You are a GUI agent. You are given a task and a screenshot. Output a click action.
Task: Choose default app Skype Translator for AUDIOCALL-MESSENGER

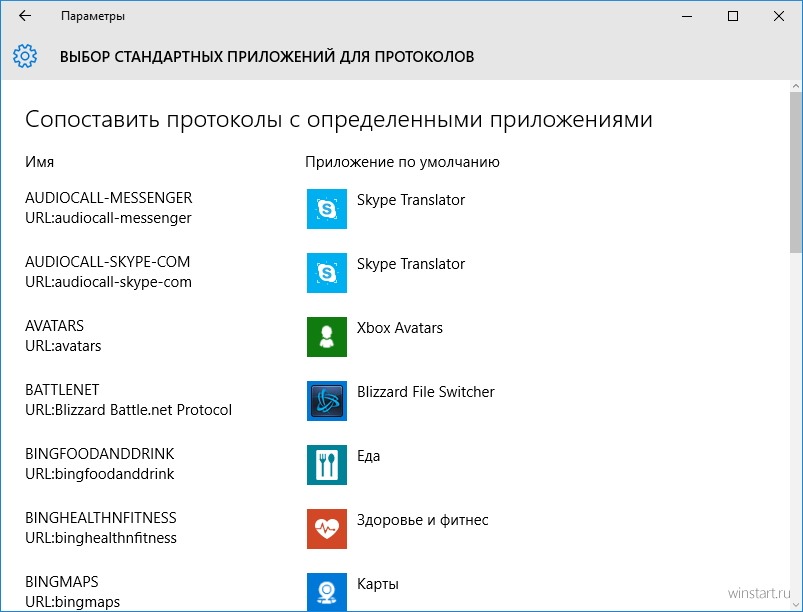(x=411, y=200)
